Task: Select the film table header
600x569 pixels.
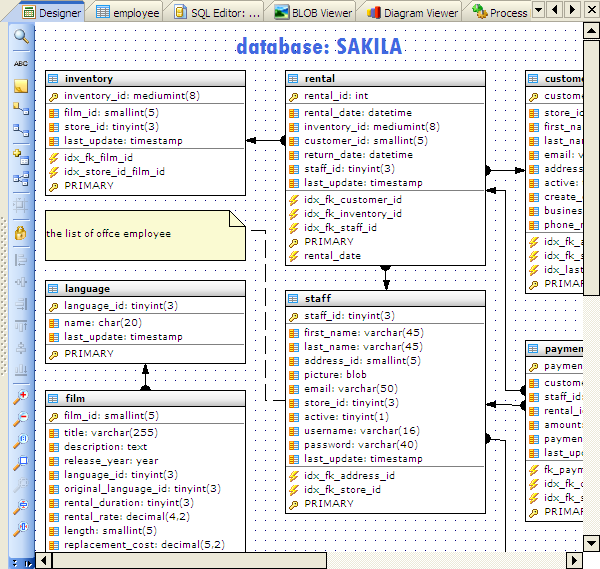Action: point(145,399)
